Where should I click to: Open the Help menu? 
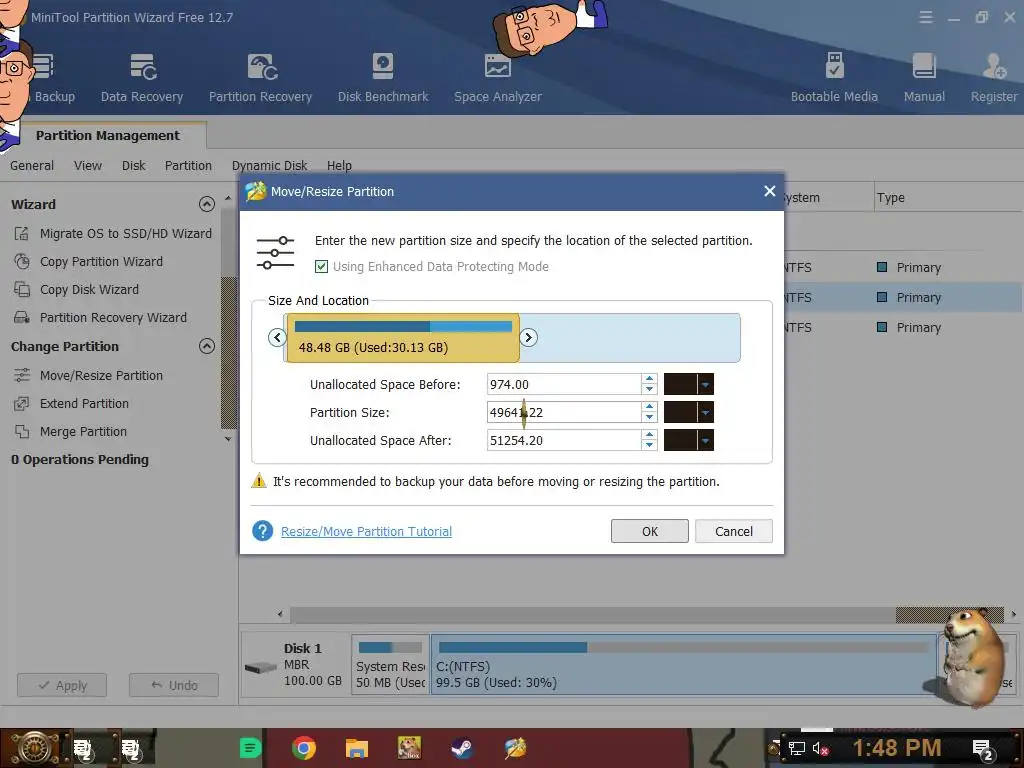[339, 165]
